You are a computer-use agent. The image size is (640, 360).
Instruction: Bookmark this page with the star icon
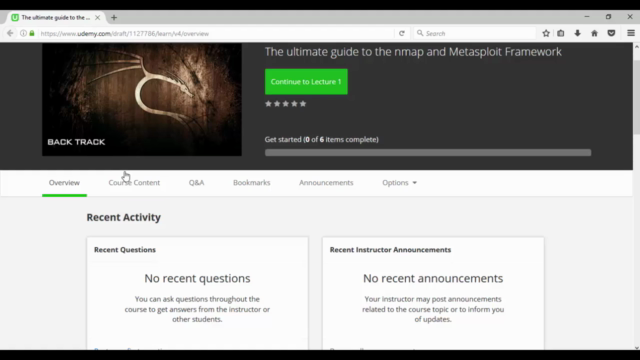coord(546,33)
